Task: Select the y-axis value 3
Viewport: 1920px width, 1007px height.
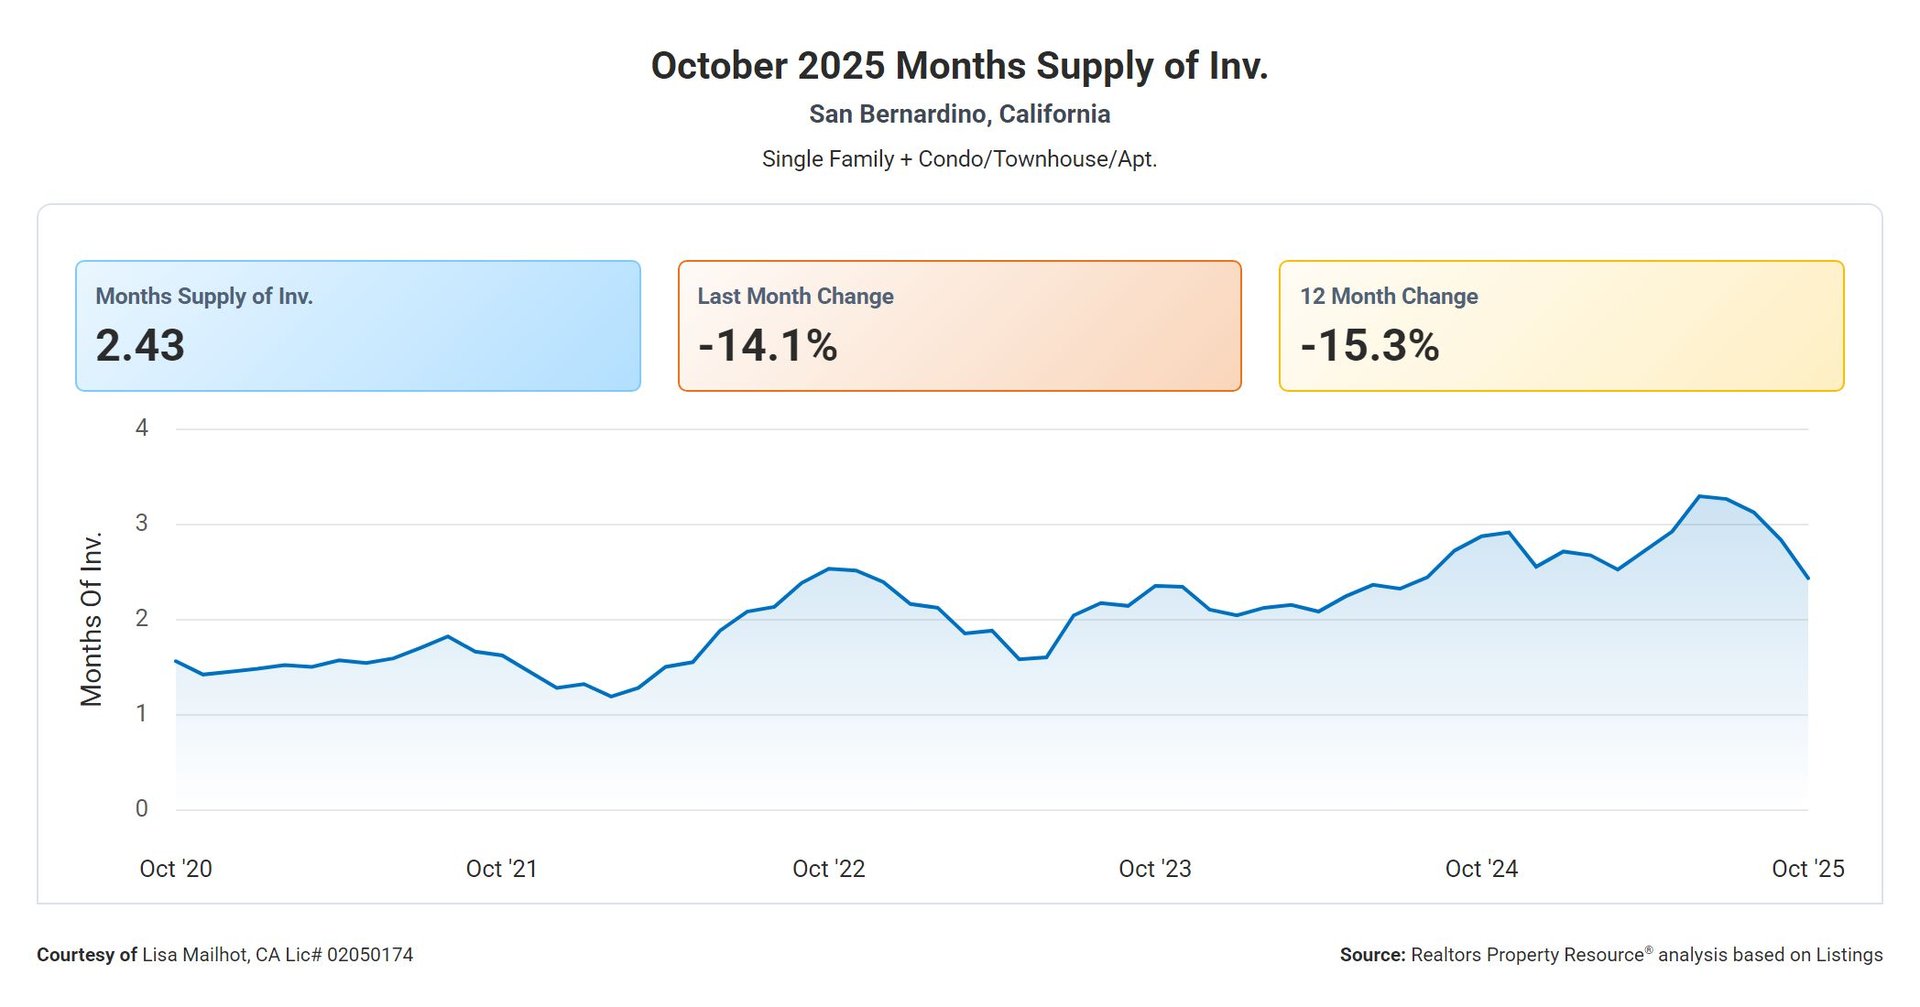Action: click(142, 523)
